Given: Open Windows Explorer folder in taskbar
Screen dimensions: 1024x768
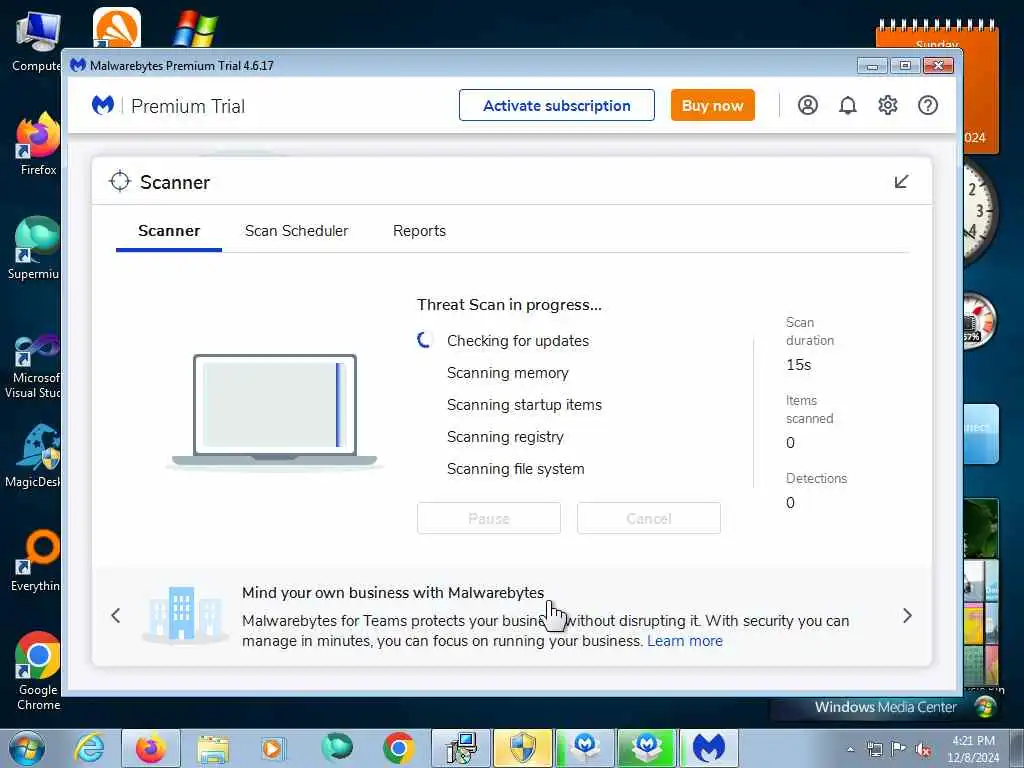Looking at the screenshot, I should 213,749.
